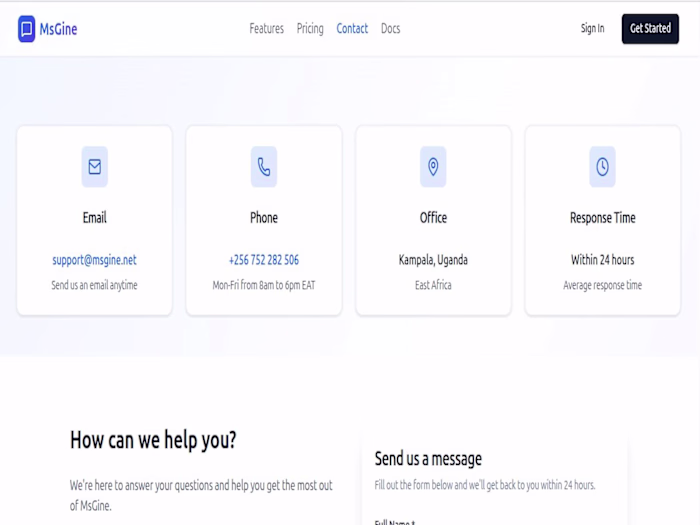Image resolution: width=700 pixels, height=525 pixels.
Task: Click the MsGine brand name
Action: [58, 29]
